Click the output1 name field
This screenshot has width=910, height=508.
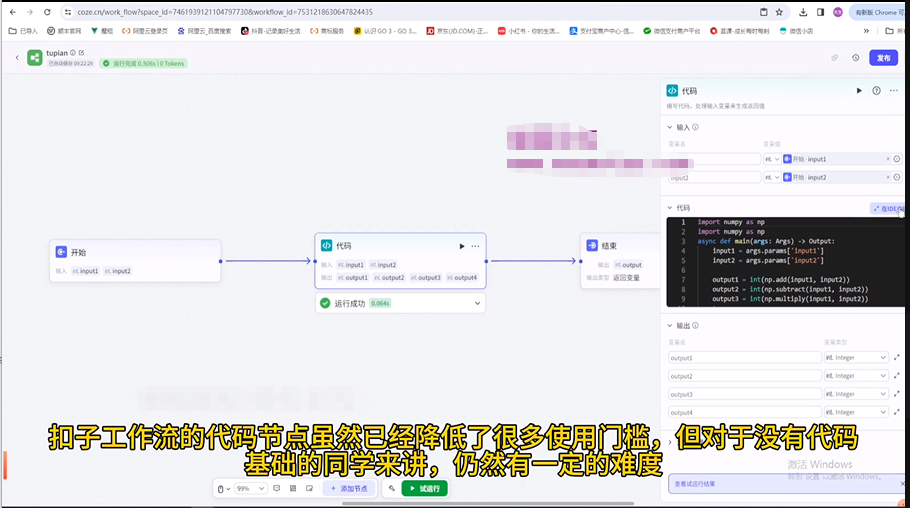[x=745, y=358]
